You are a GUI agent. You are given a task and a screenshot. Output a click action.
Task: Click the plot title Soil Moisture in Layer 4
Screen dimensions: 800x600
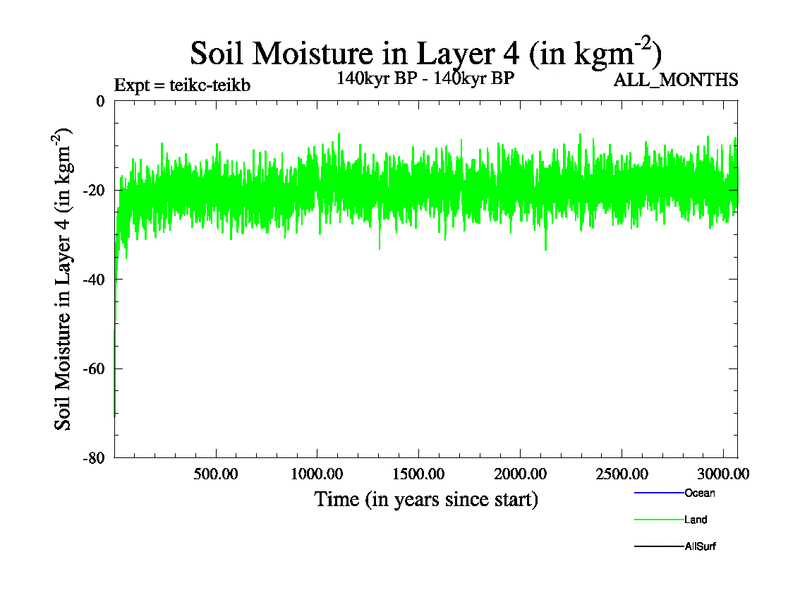(426, 52)
